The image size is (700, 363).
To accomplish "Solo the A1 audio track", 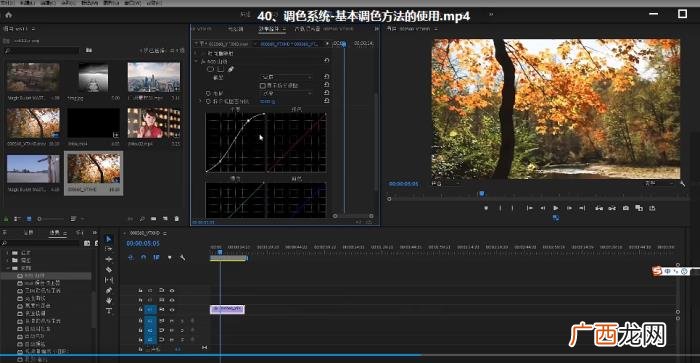I will [182, 321].
